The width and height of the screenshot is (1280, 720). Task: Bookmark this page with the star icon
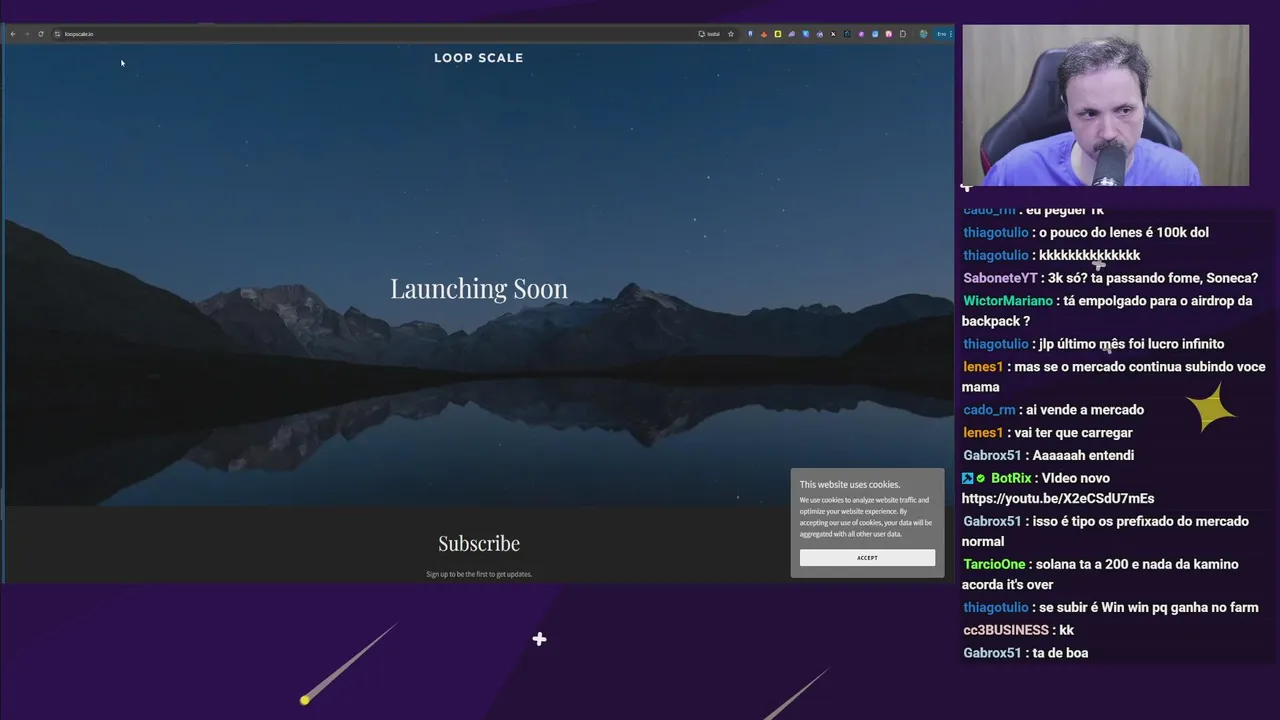pyautogui.click(x=731, y=34)
